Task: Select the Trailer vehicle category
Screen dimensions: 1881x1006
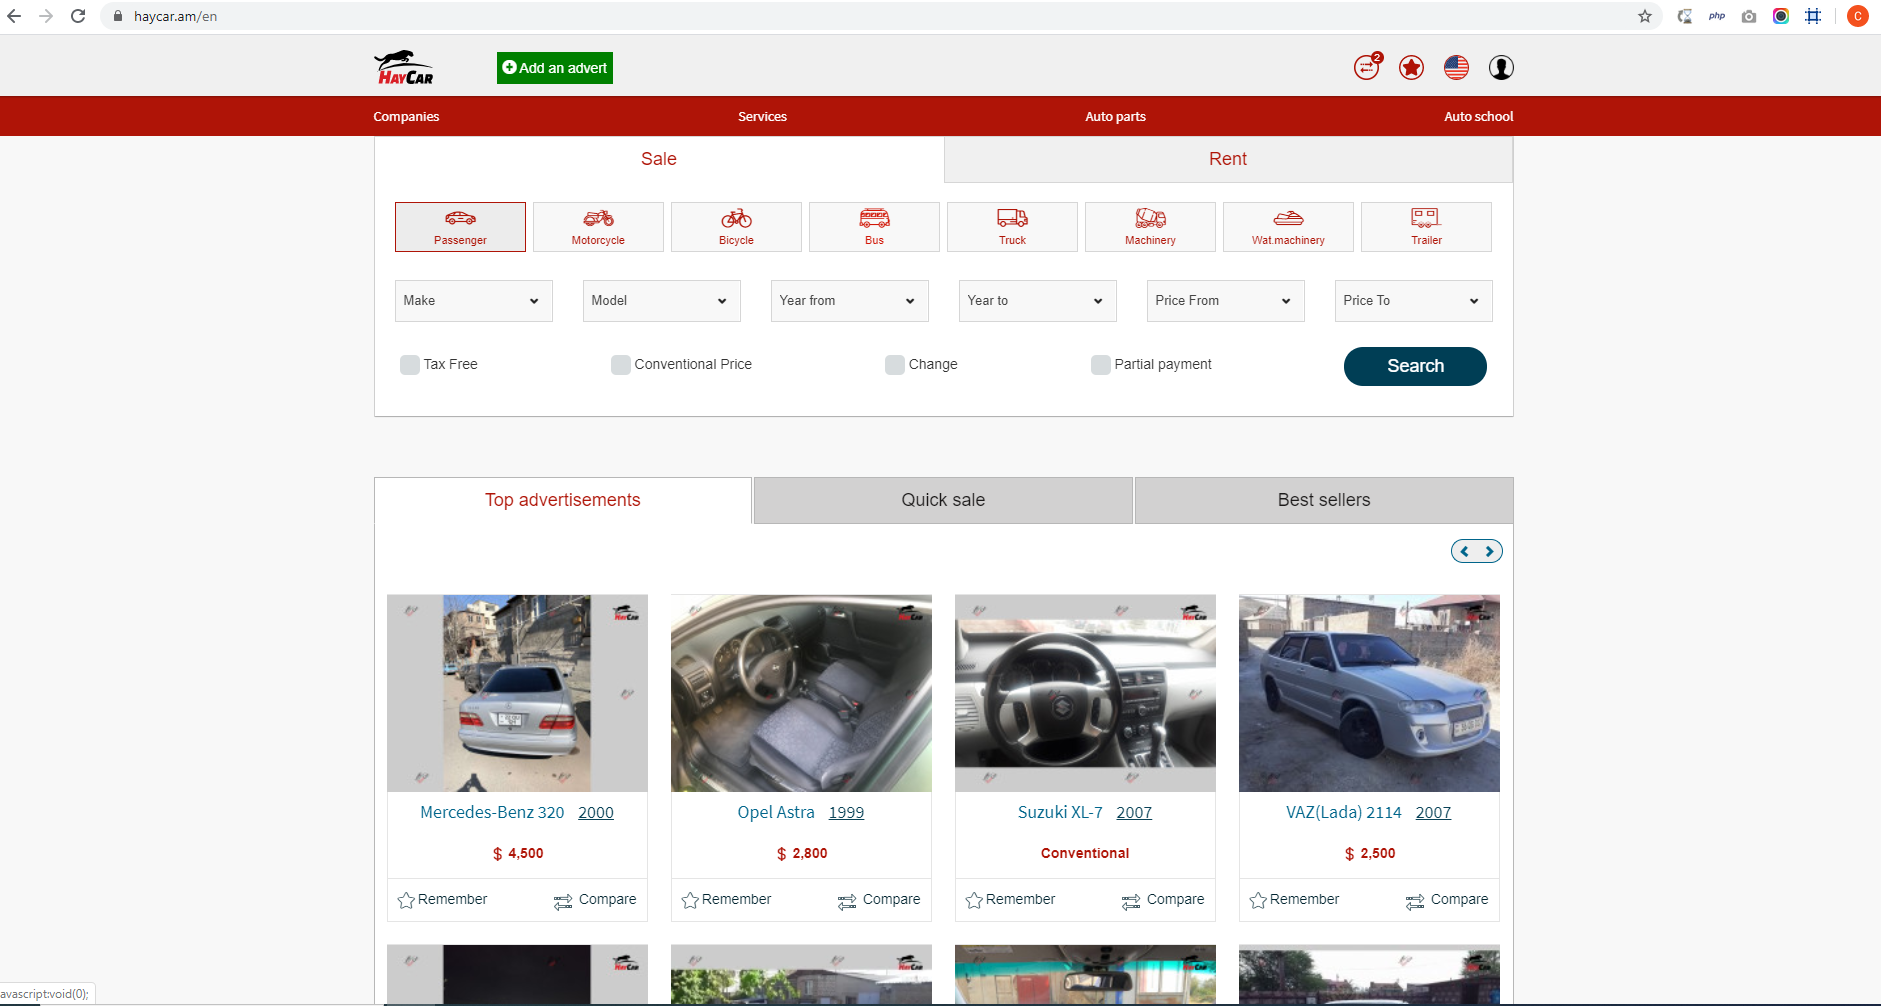Action: [1426, 227]
